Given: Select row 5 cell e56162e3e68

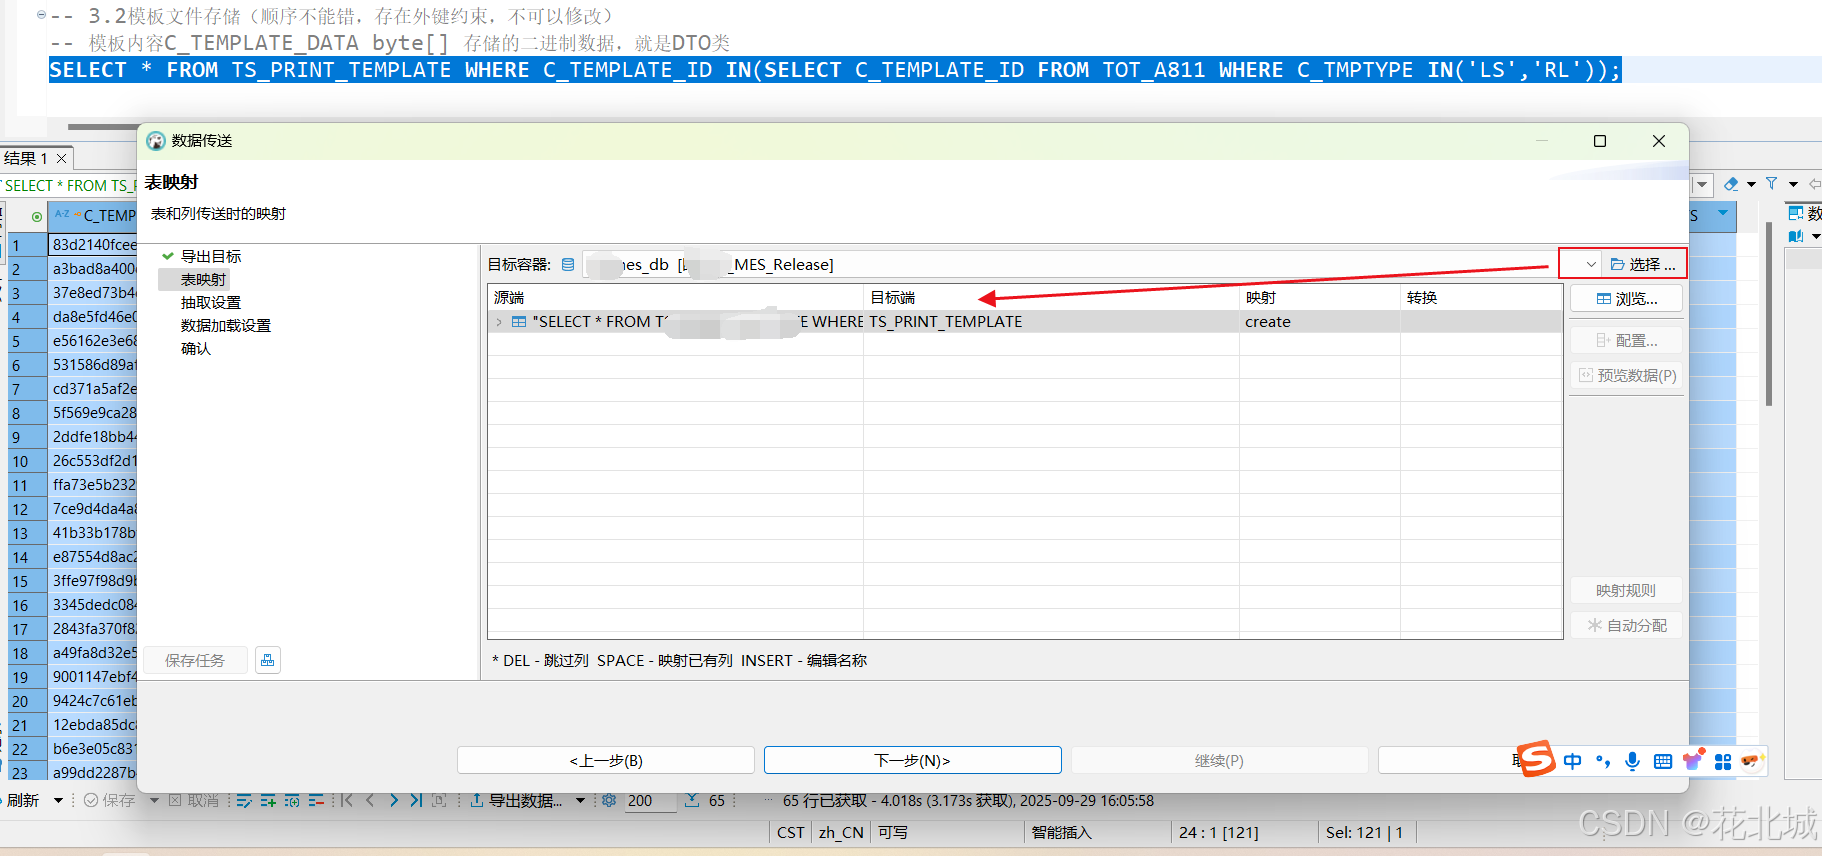Looking at the screenshot, I should (x=94, y=340).
